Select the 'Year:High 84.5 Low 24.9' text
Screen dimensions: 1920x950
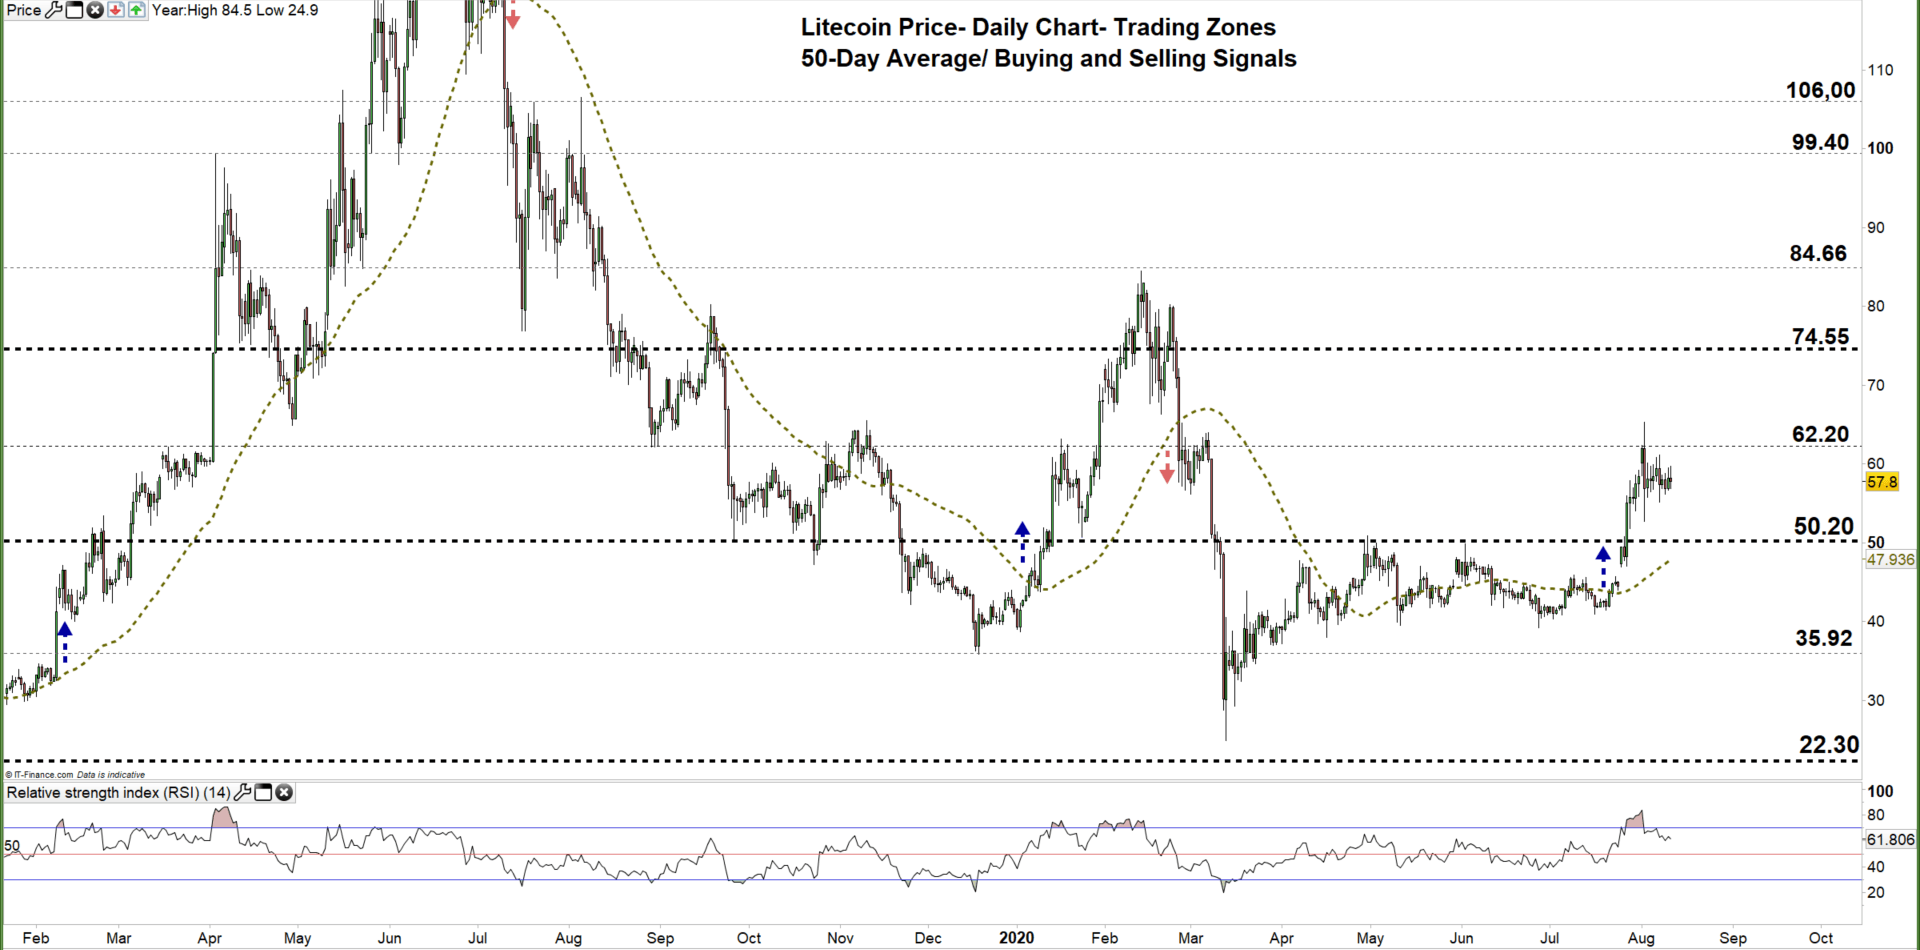click(235, 10)
